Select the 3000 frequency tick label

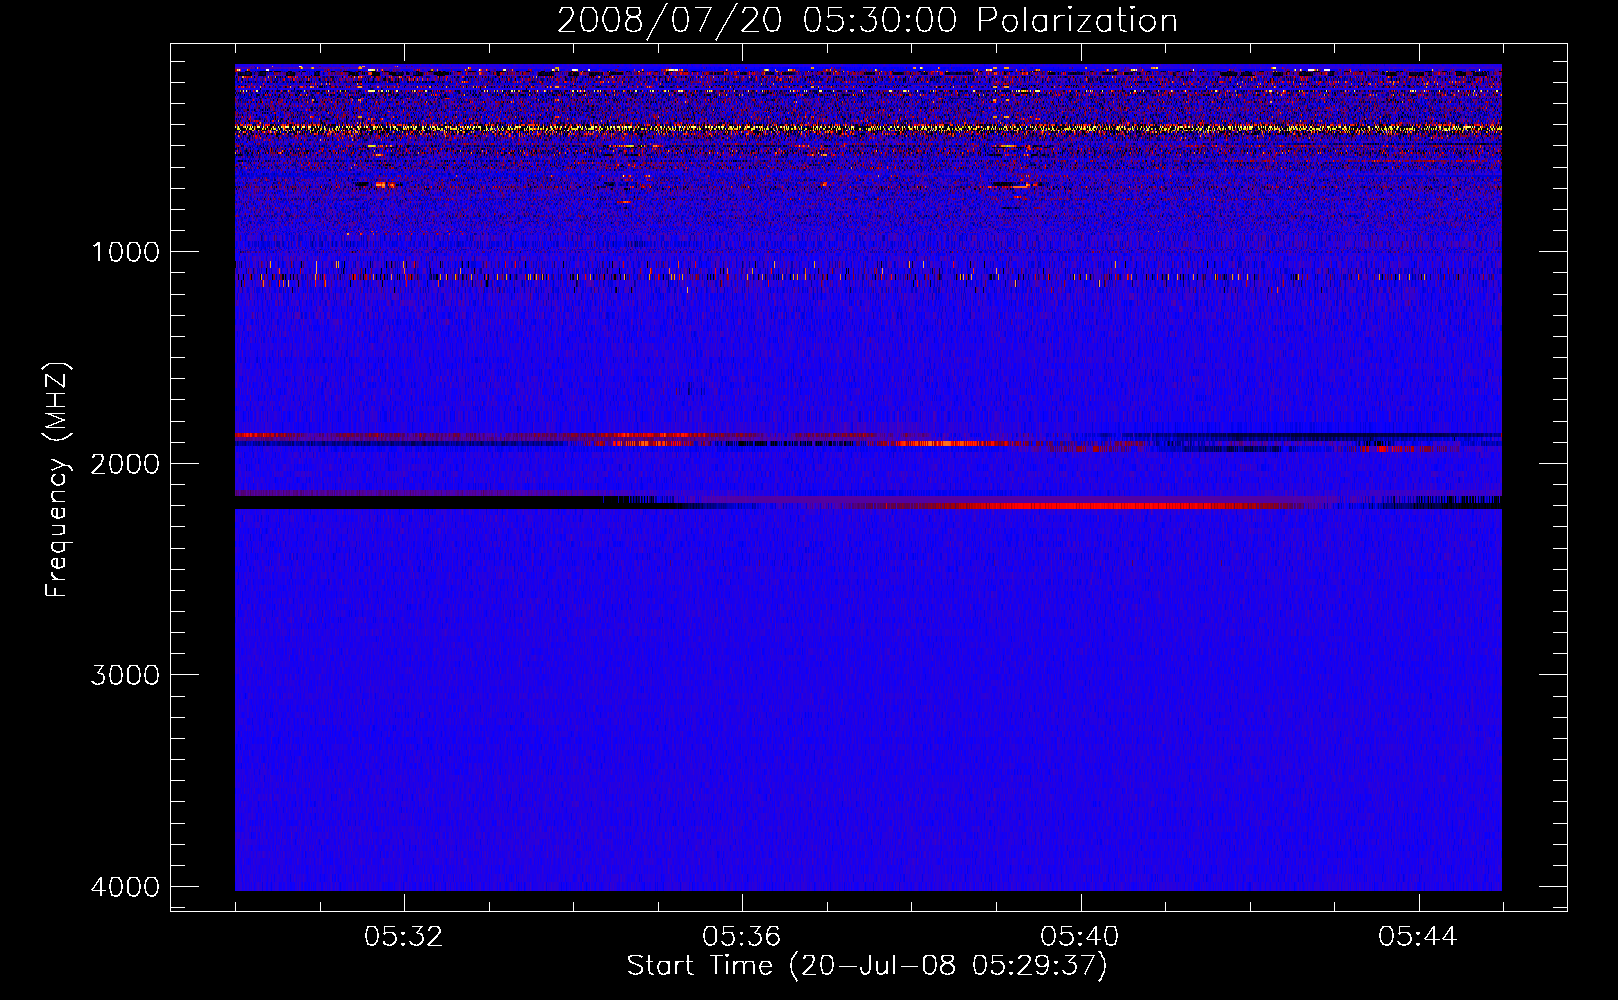click(125, 675)
